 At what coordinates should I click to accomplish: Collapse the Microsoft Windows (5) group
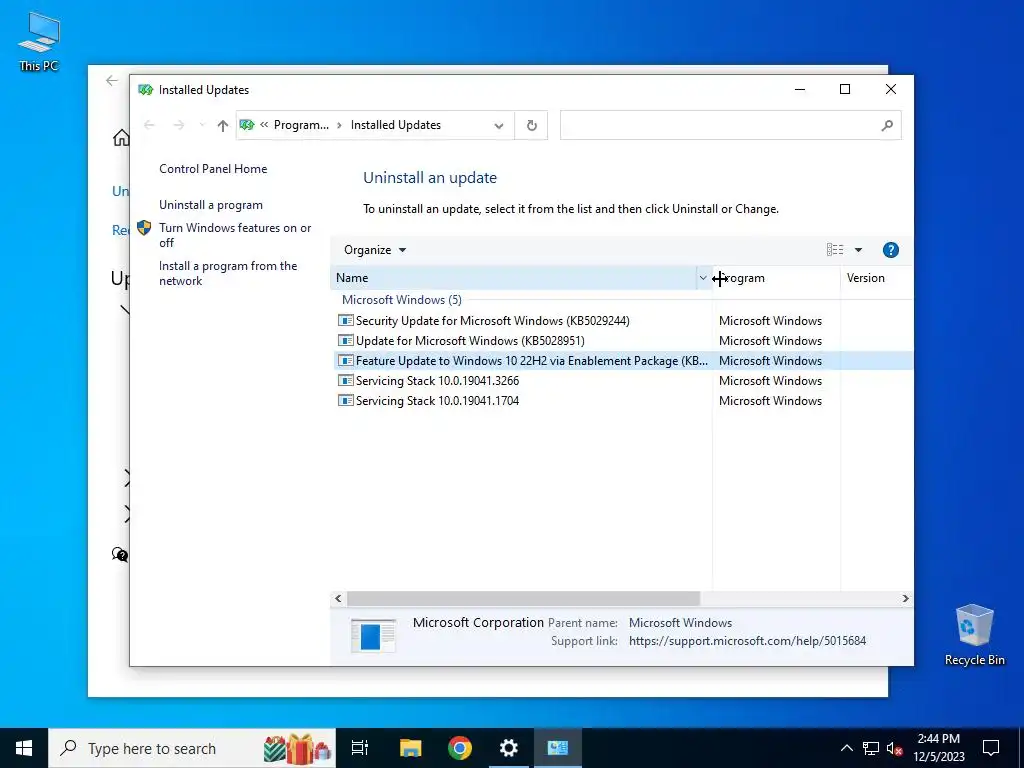402,300
